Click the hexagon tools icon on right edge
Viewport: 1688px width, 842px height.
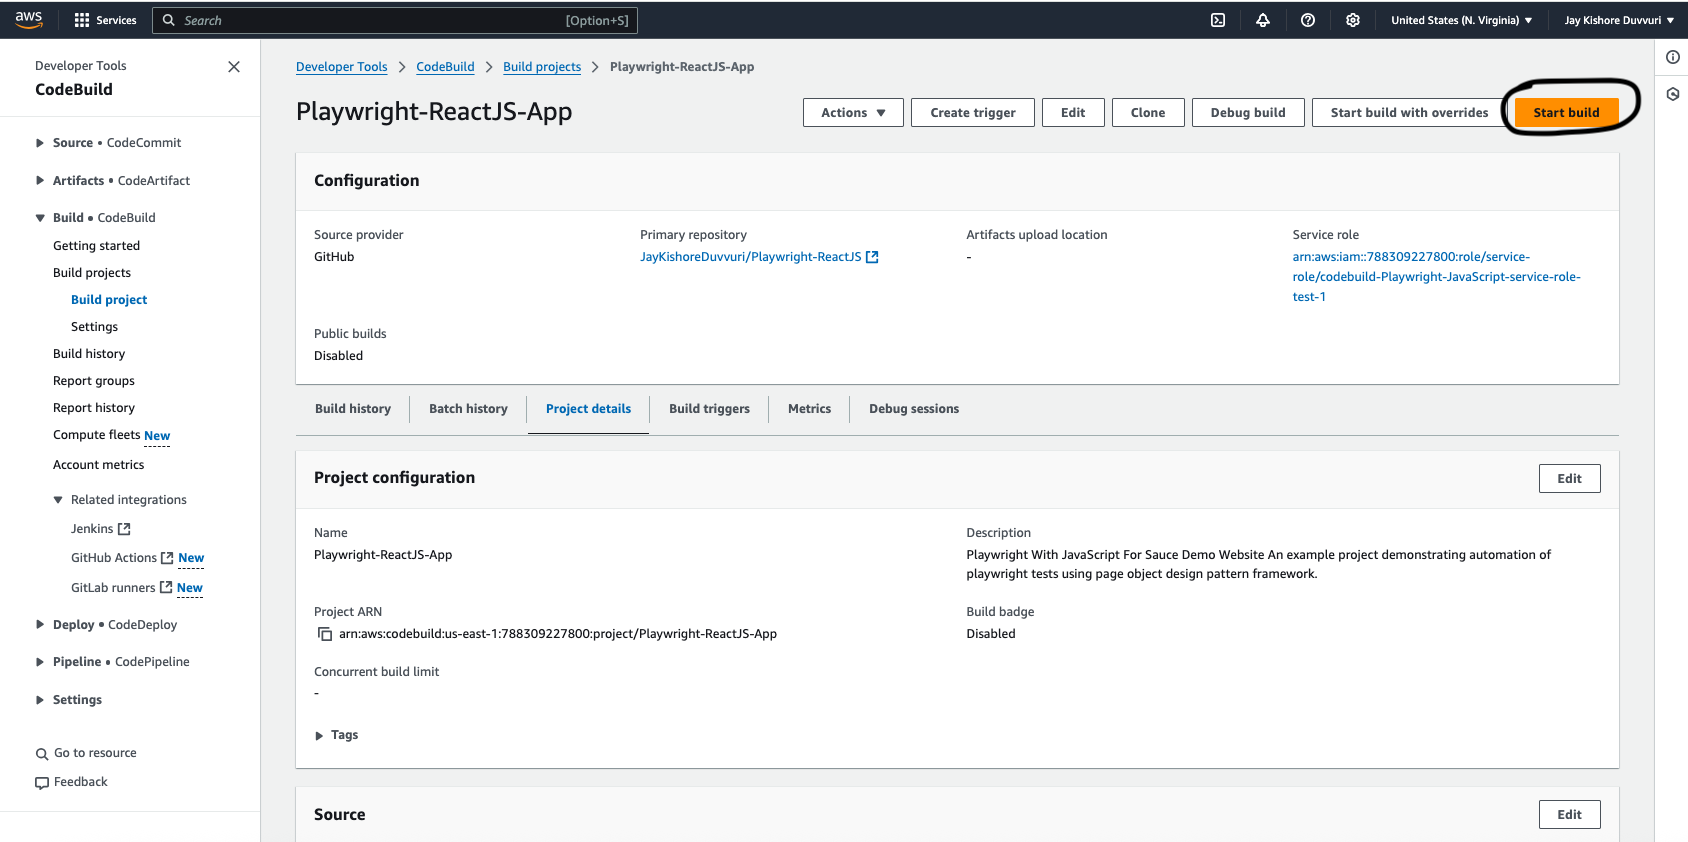1673,94
